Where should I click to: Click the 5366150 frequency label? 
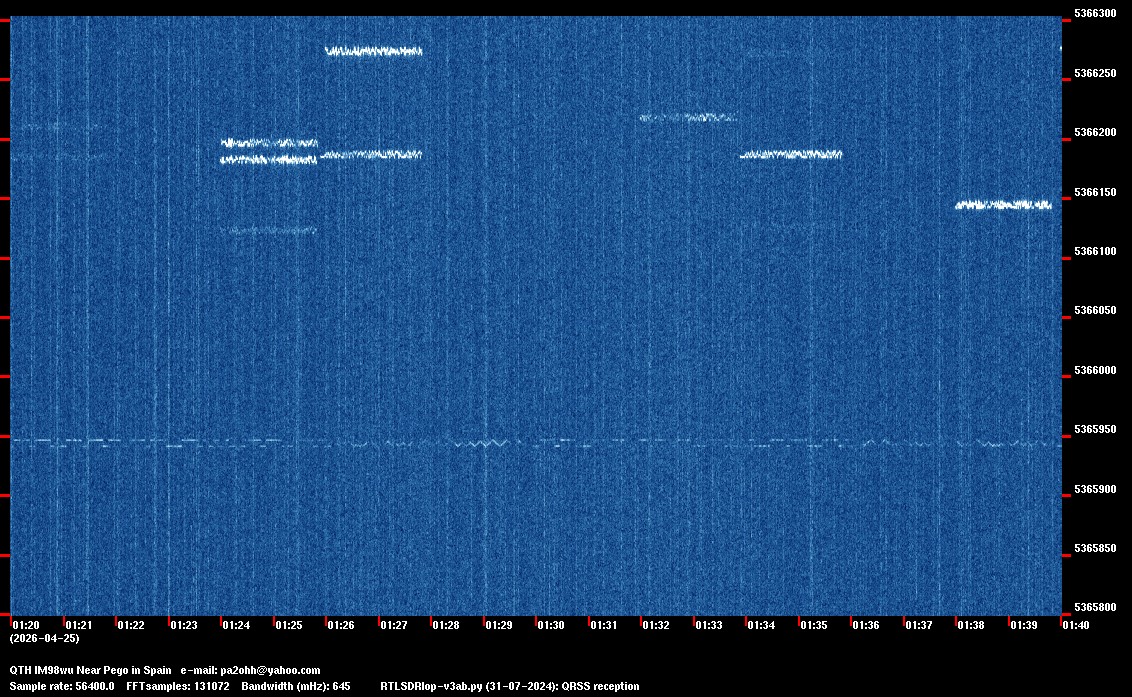1094,192
